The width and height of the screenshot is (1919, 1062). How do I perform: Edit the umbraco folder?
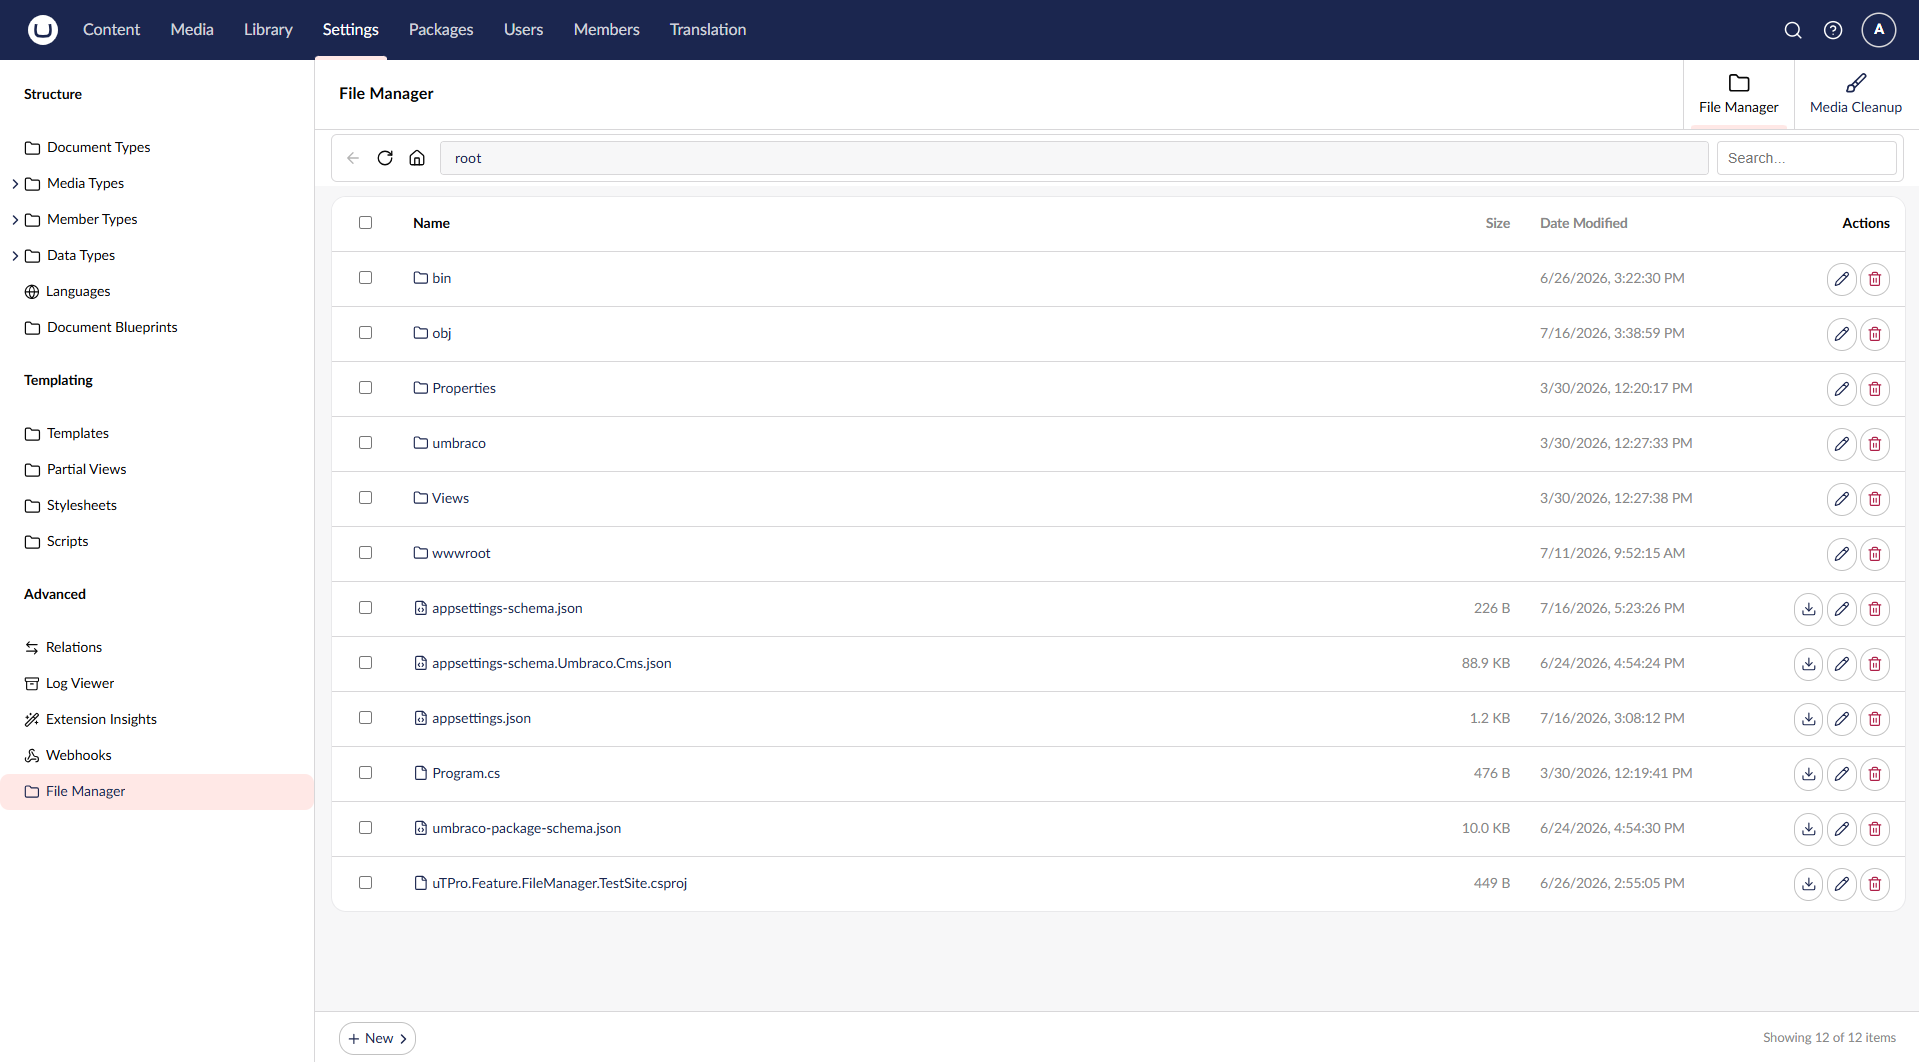pos(1842,444)
